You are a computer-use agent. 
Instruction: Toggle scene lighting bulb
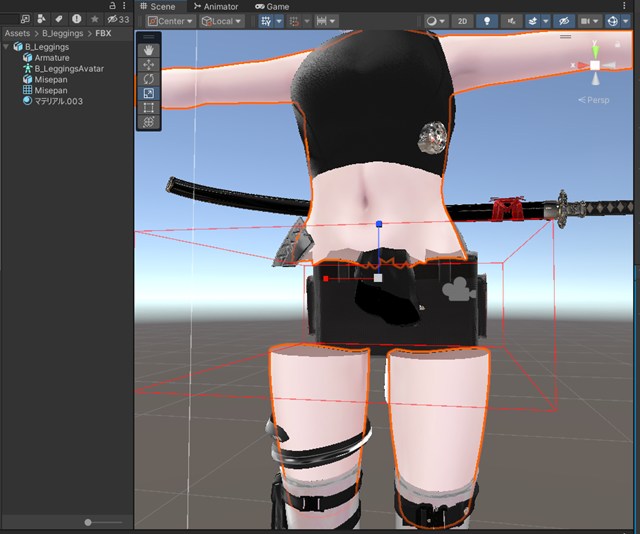(488, 20)
